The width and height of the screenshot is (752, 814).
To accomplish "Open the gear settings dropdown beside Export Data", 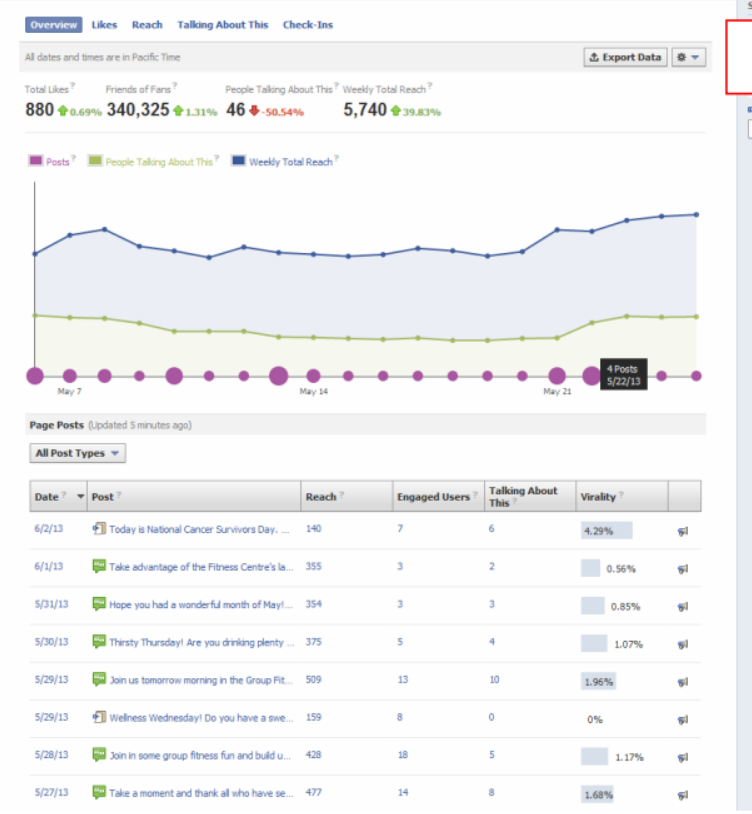I will point(688,57).
